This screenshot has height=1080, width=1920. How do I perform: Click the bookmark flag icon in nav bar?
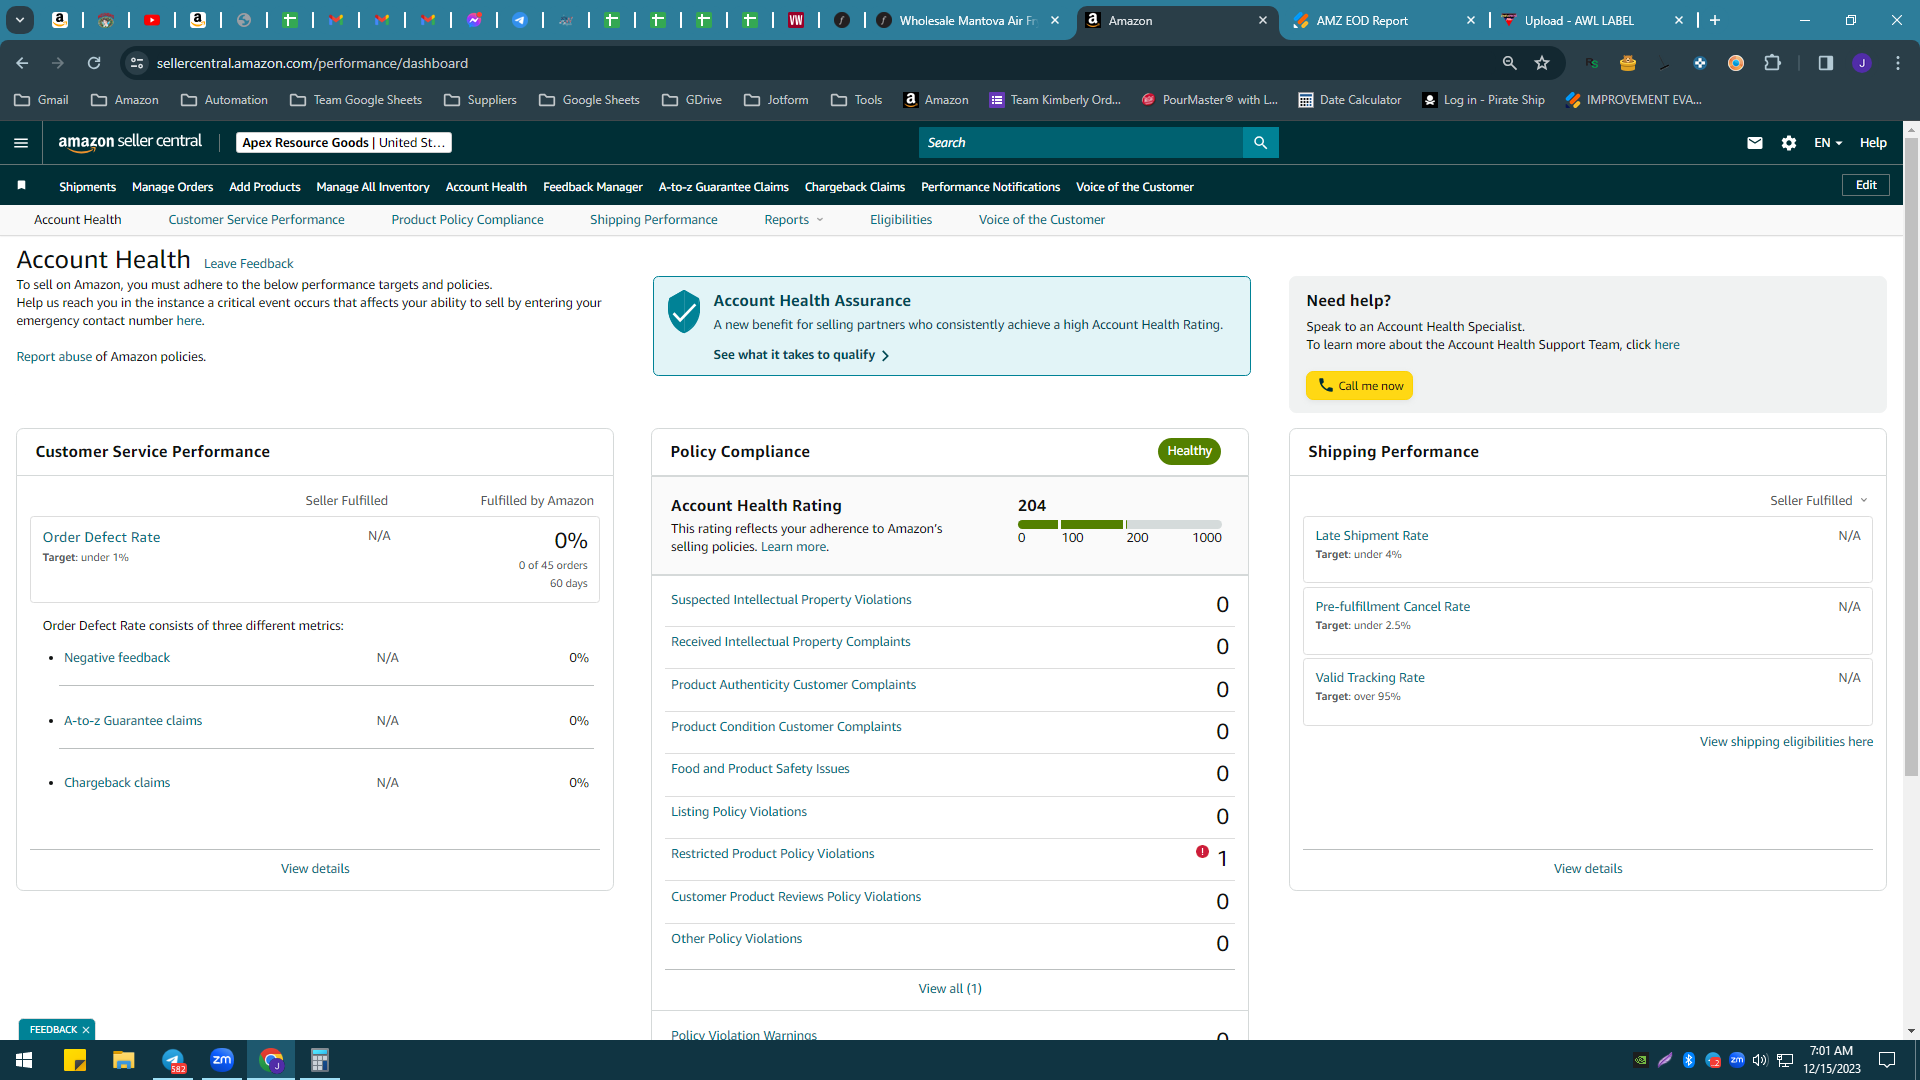22,186
